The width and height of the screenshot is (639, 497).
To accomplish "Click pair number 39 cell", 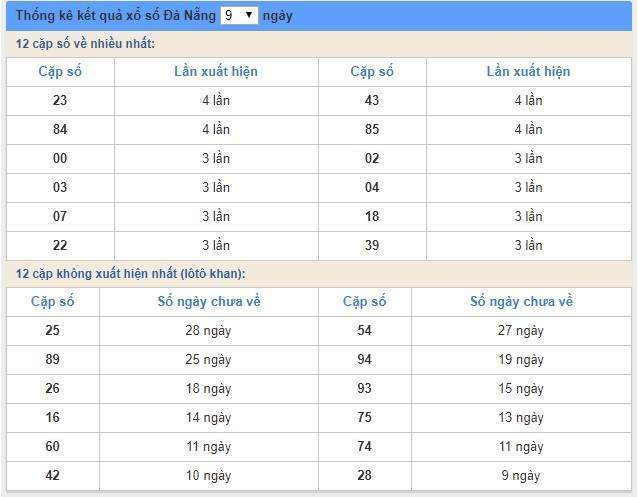I will (372, 245).
